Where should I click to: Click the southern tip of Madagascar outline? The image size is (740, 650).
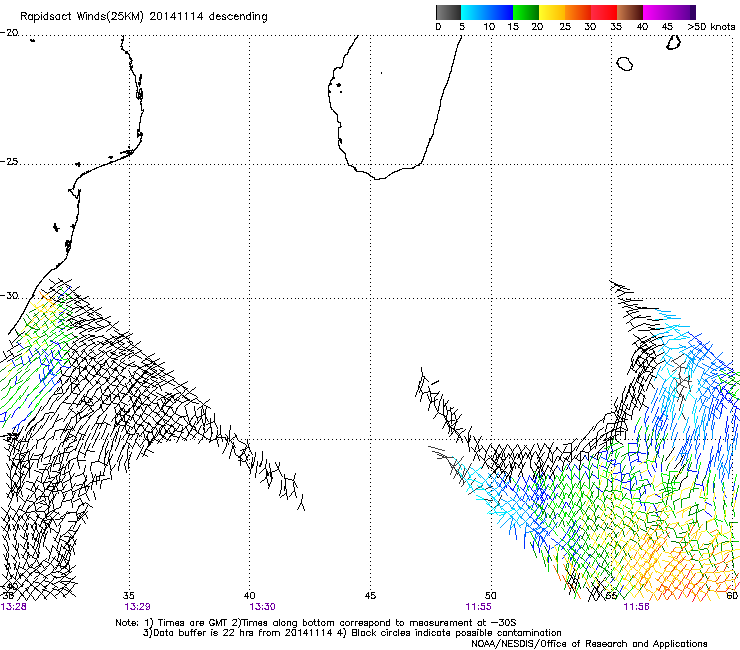378,178
